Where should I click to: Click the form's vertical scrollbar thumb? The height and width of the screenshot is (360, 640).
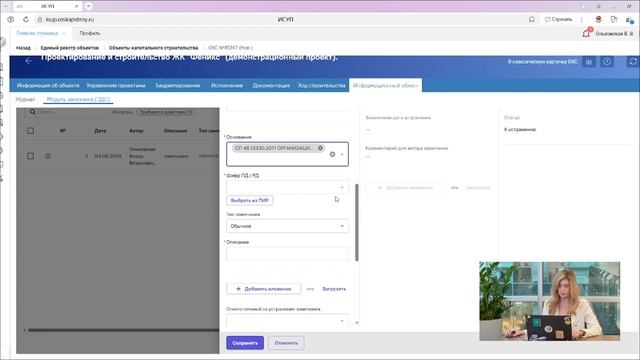pyautogui.click(x=357, y=222)
